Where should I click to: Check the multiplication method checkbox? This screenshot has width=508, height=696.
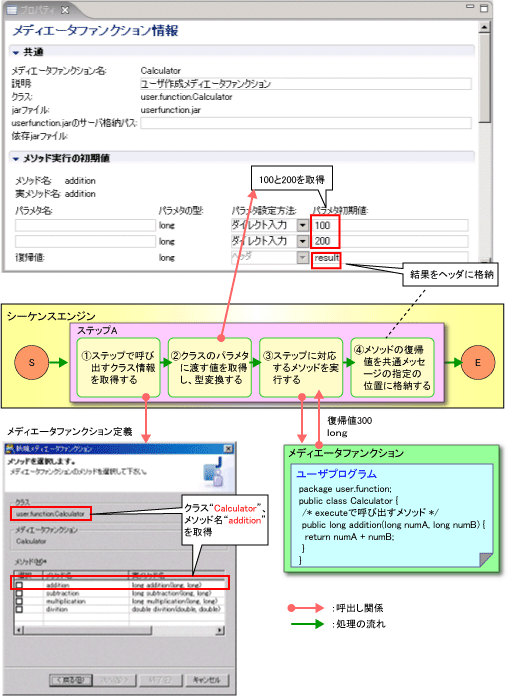pyautogui.click(x=19, y=601)
